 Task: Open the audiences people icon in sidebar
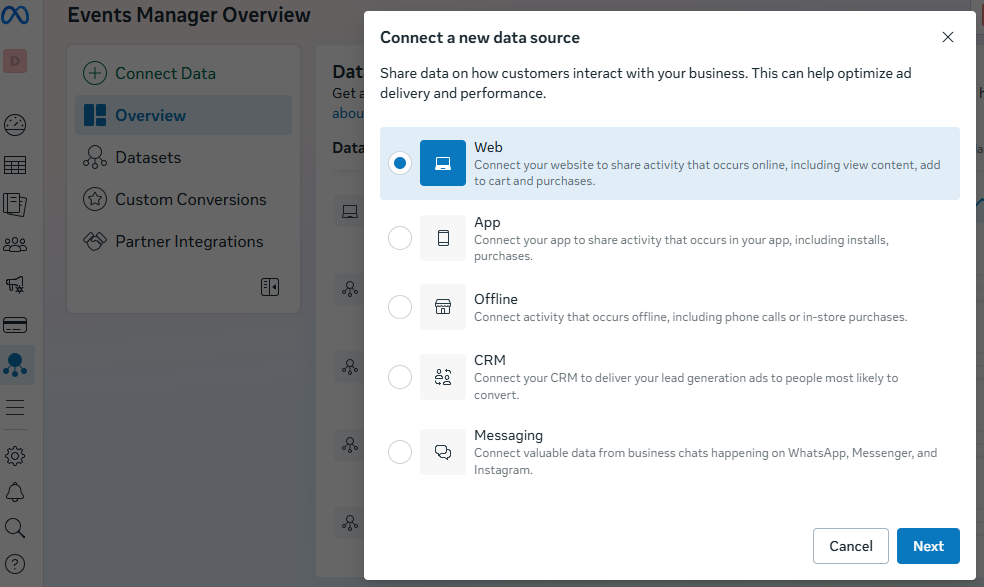click(15, 245)
